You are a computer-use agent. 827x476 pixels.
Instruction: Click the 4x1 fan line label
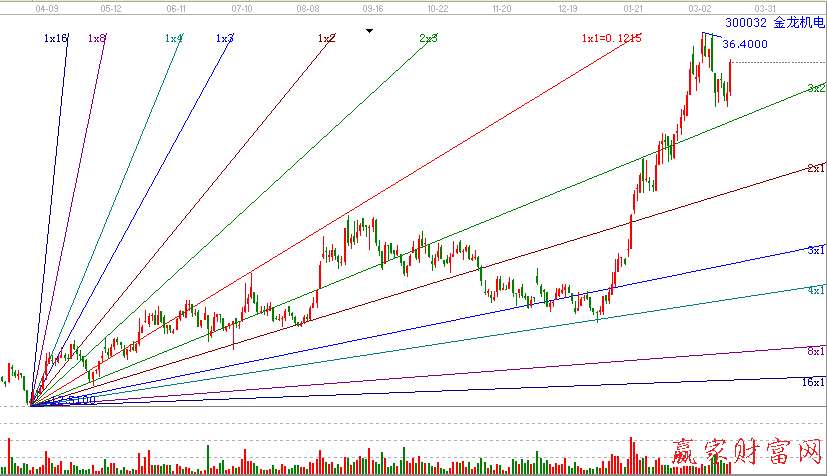point(816,290)
